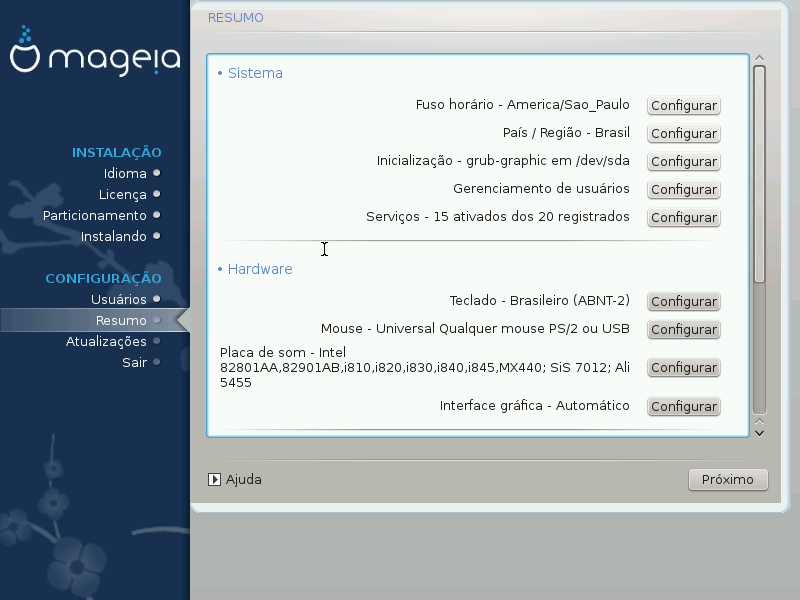Click the Inicialização grub-graphic em /dev/sda text

coord(503,161)
